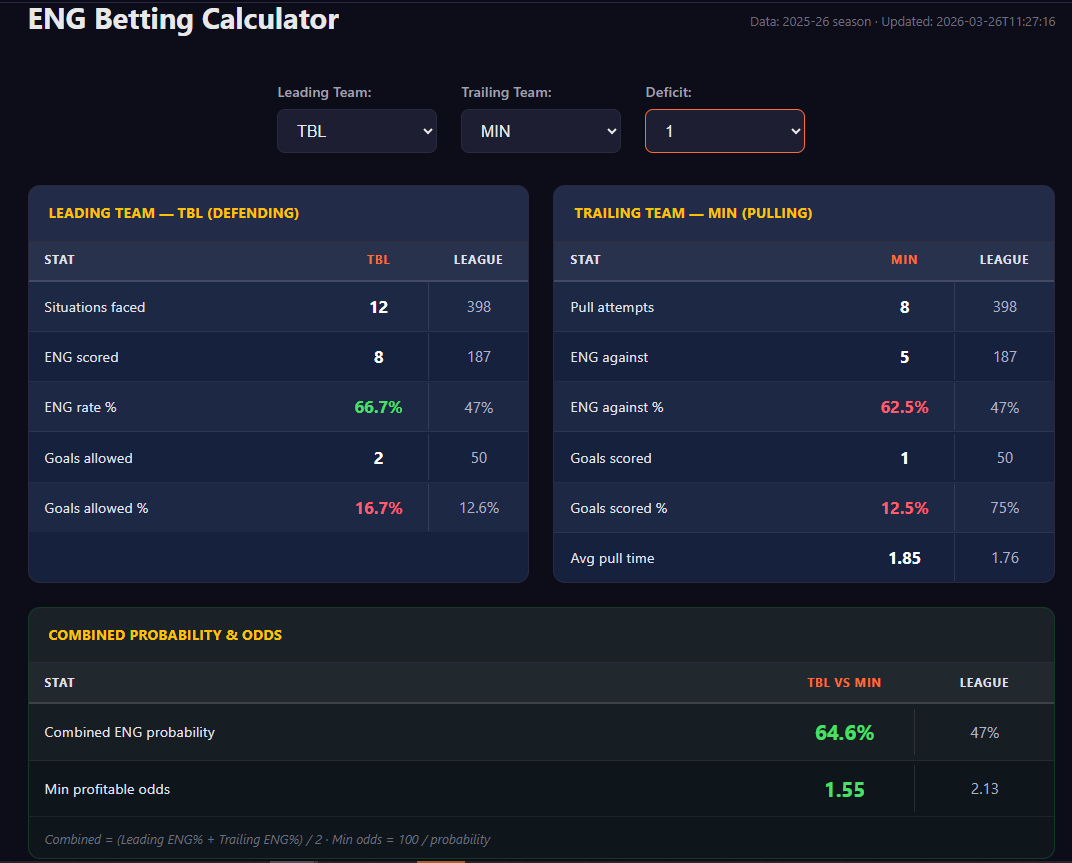Click the "STAT" header in the leading team table
Image resolution: width=1072 pixels, height=863 pixels.
coord(59,260)
